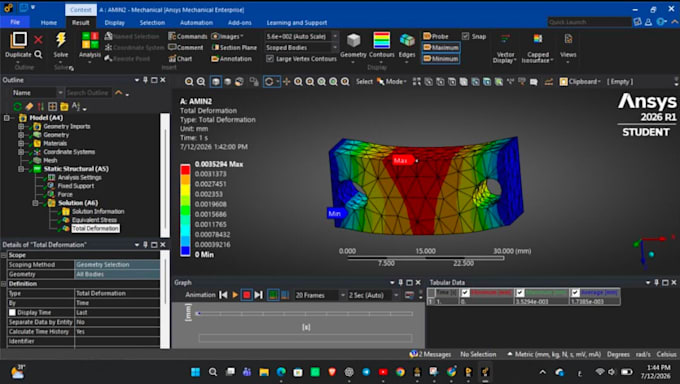
Task: Select Fixed Support in the tree
Action: (75, 186)
